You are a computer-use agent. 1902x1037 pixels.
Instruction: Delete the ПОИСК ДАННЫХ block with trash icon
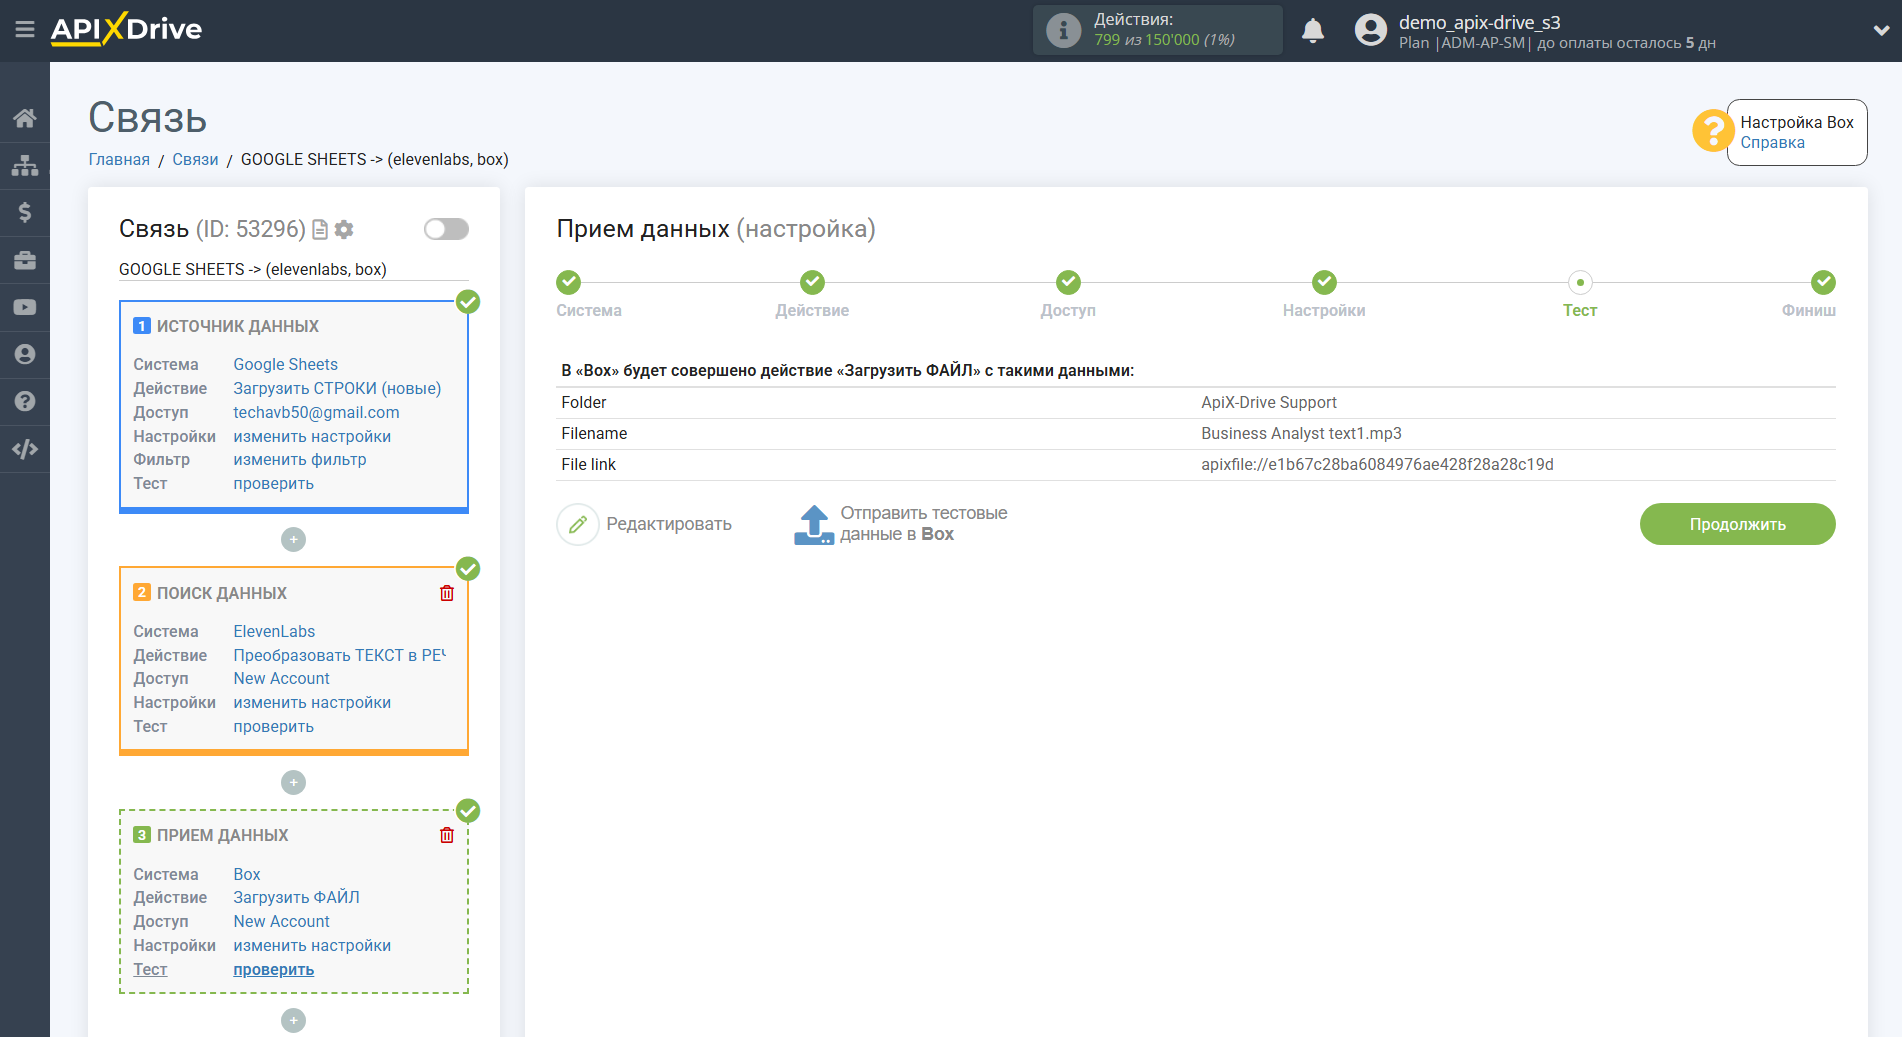(447, 593)
